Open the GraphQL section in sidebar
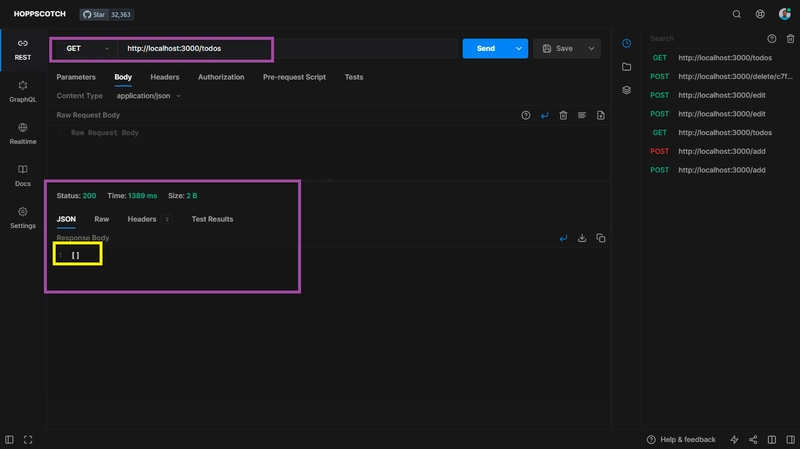 23,92
